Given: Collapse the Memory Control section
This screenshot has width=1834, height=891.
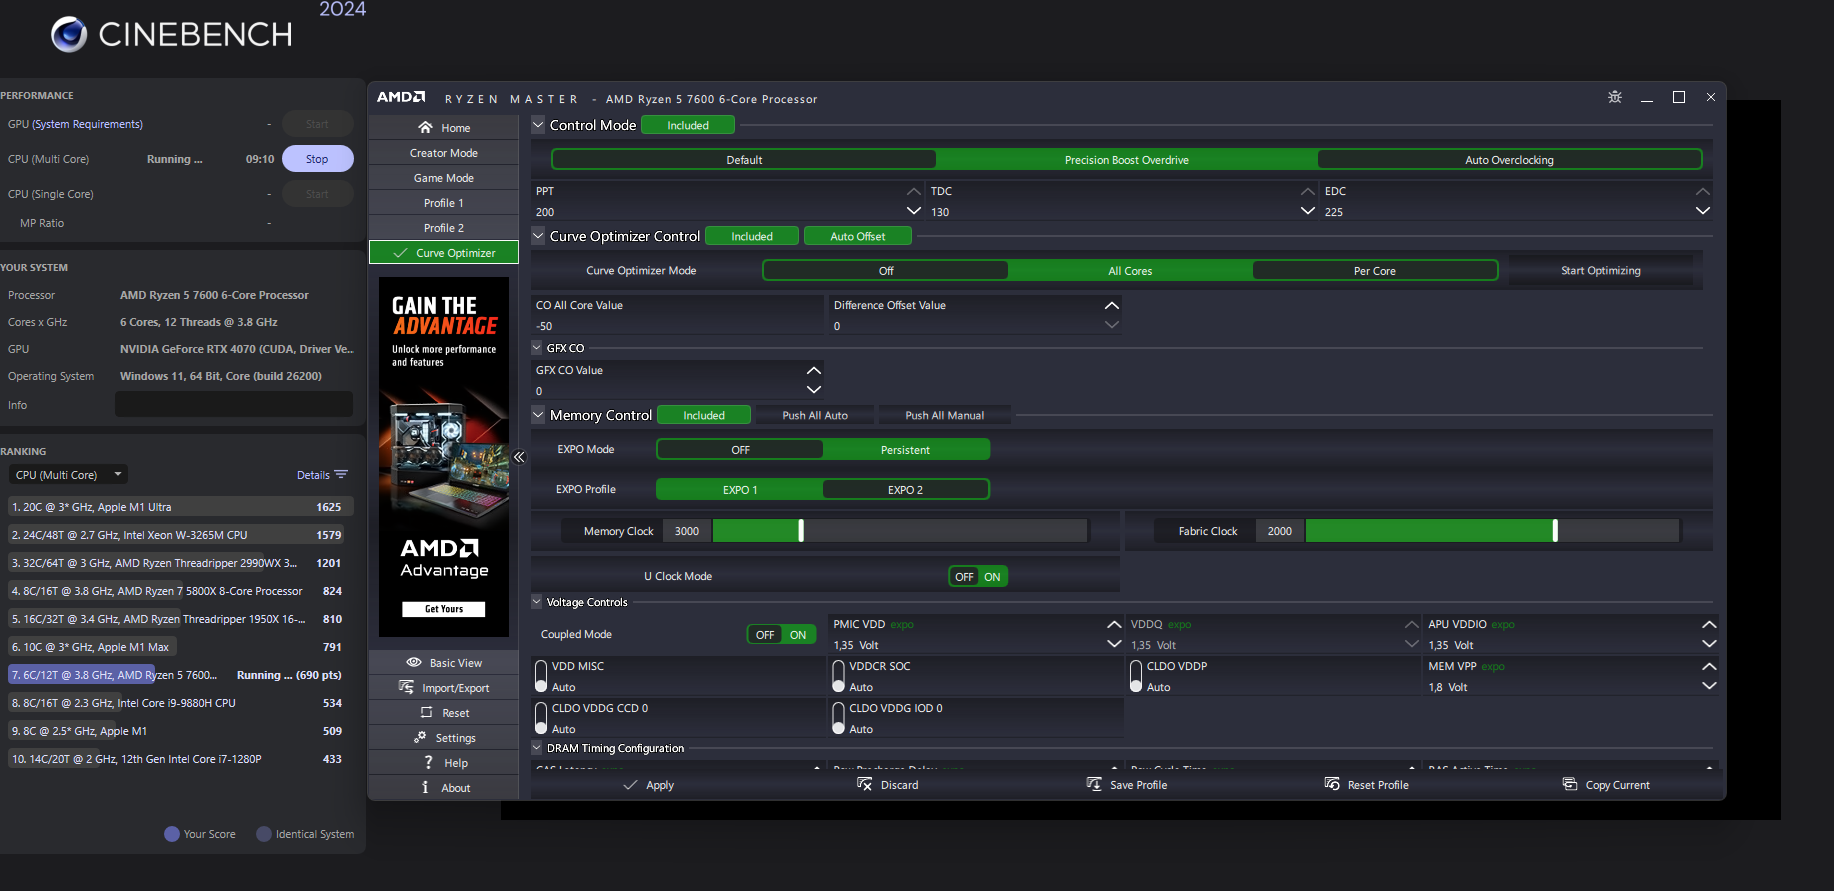Looking at the screenshot, I should point(538,415).
